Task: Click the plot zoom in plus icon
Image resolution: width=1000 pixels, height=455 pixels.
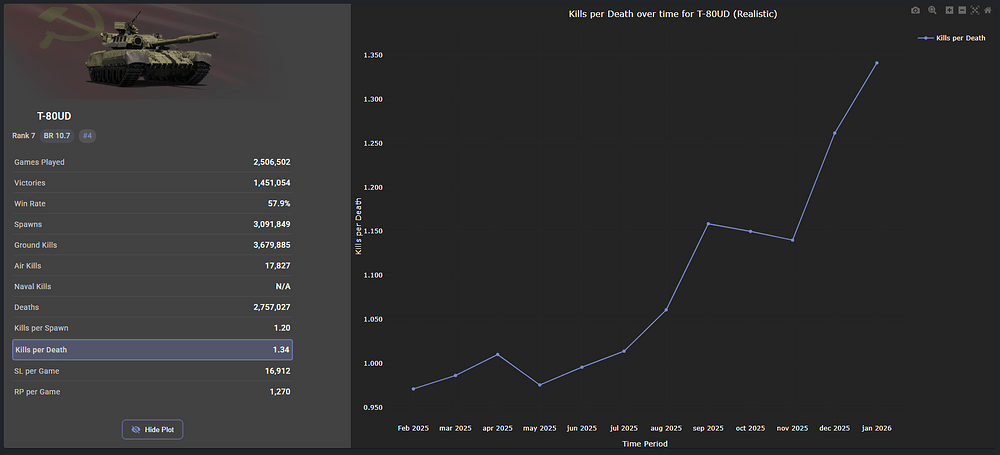Action: (950, 10)
